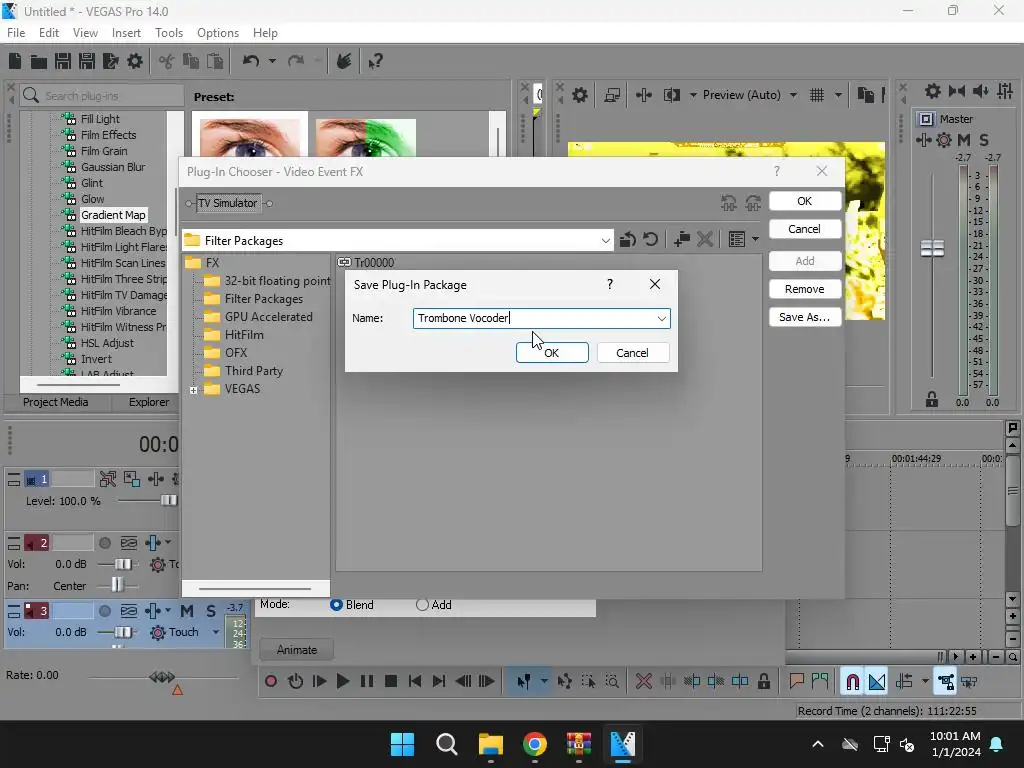The height and width of the screenshot is (768, 1024).
Task: Open File Explorer from Windows taskbar
Action: click(x=490, y=744)
